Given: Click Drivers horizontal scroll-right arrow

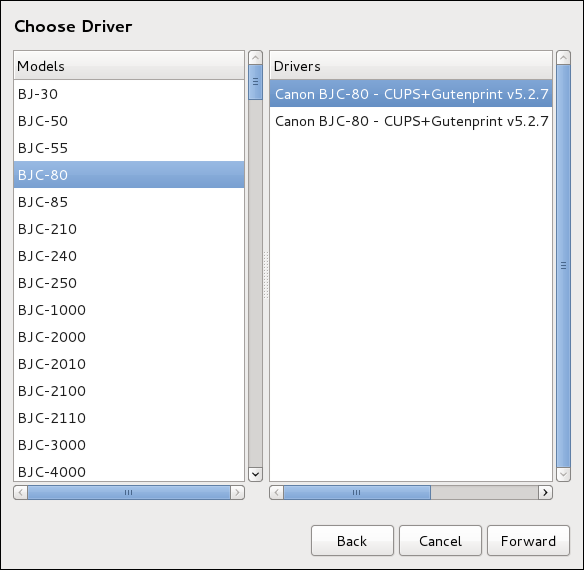Looking at the screenshot, I should (x=545, y=493).
